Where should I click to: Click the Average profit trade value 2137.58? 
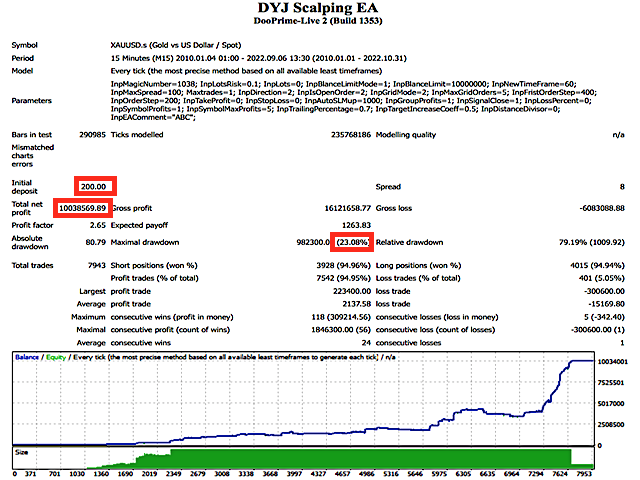356,304
